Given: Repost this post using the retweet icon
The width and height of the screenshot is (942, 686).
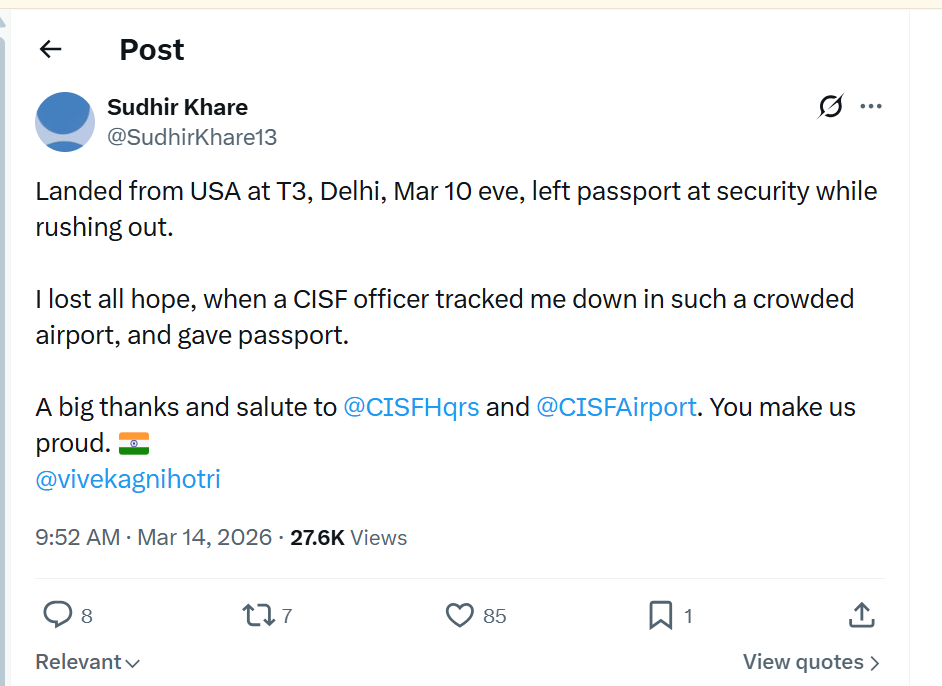Looking at the screenshot, I should 258,615.
